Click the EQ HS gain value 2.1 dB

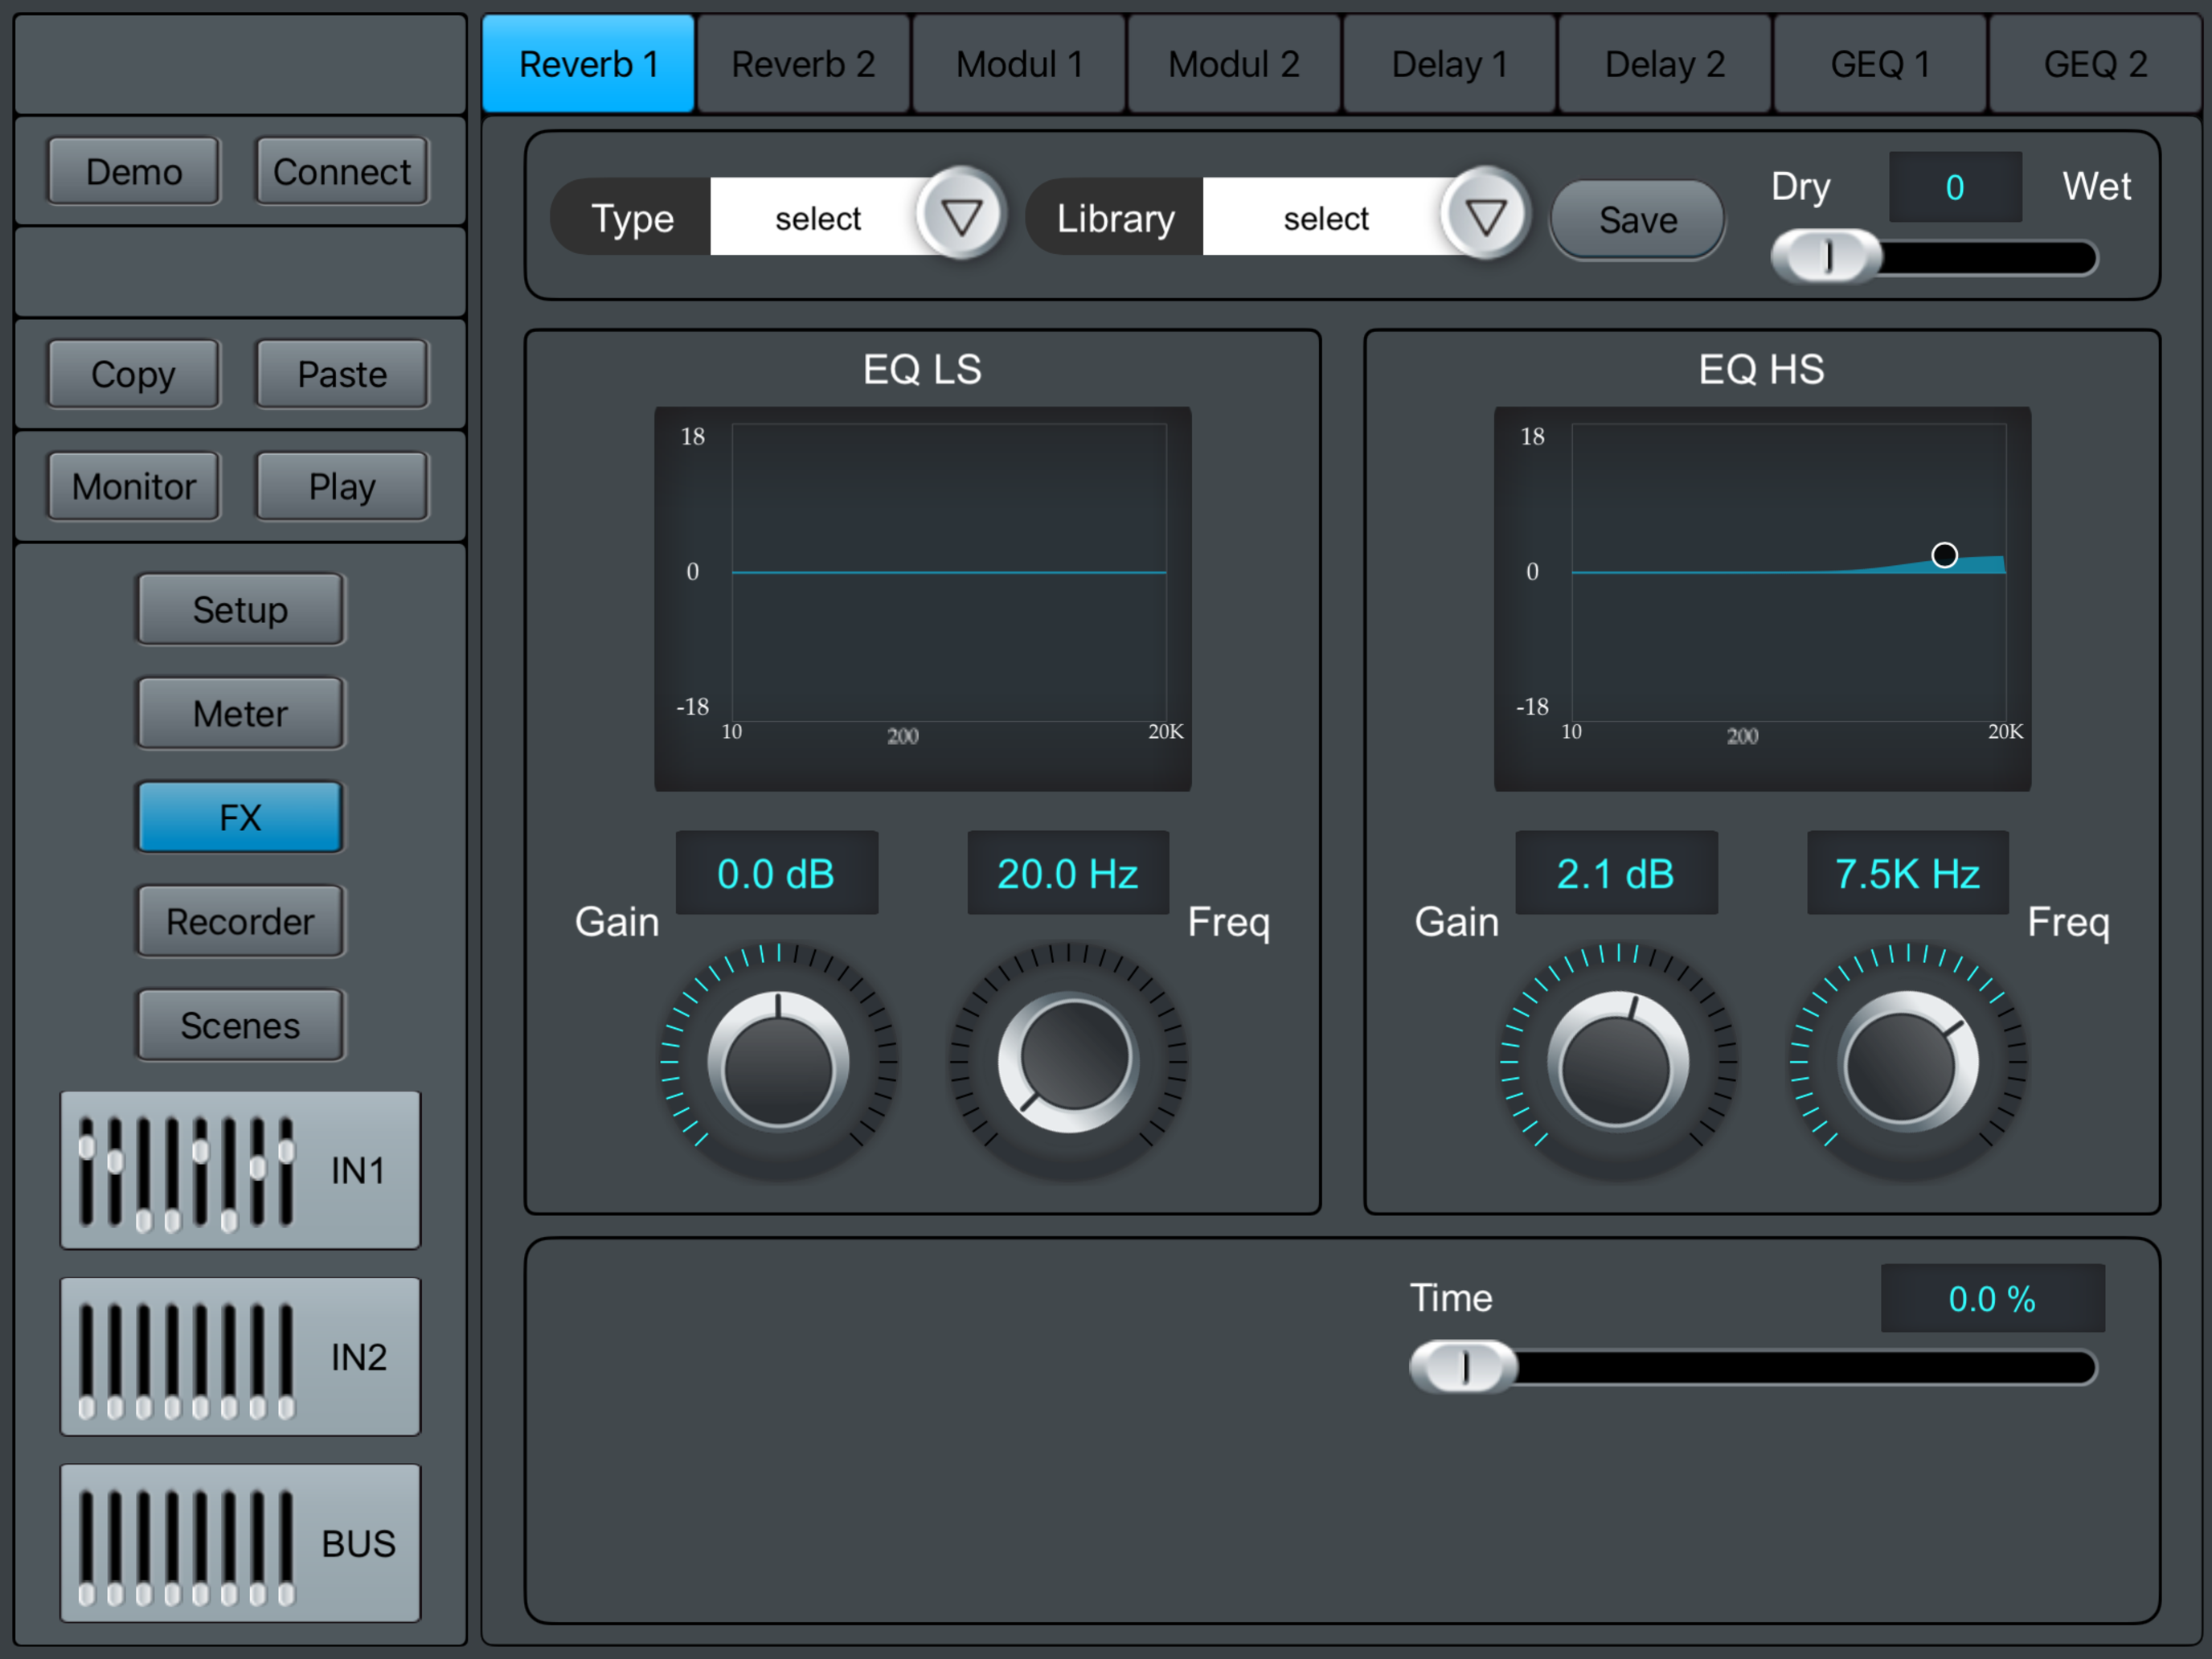pyautogui.click(x=1616, y=873)
